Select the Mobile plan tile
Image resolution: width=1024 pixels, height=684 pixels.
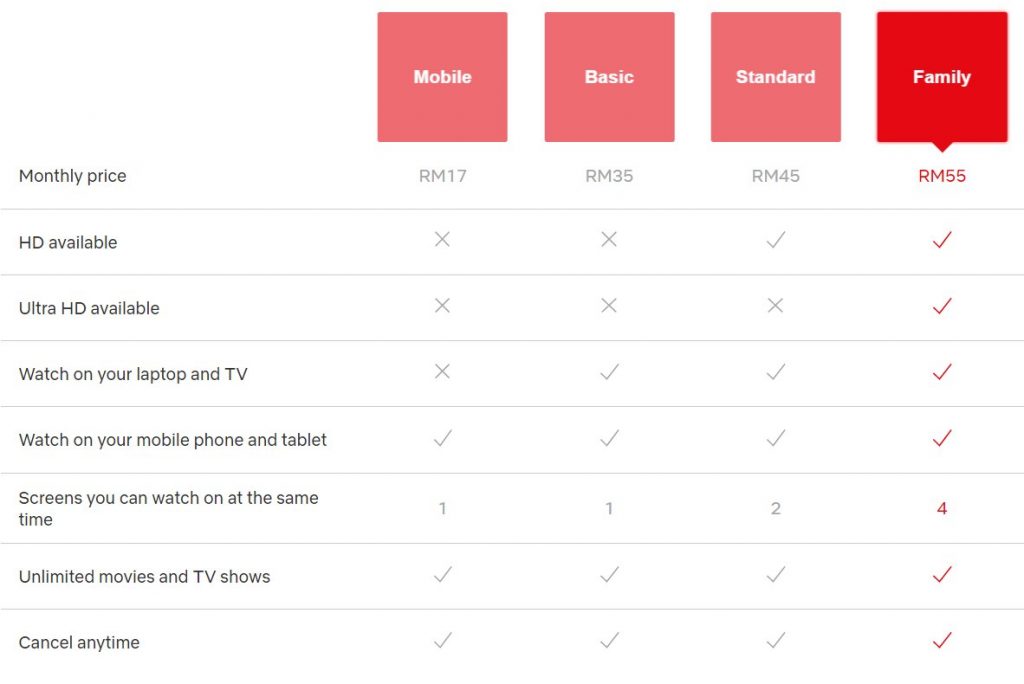pyautogui.click(x=442, y=76)
